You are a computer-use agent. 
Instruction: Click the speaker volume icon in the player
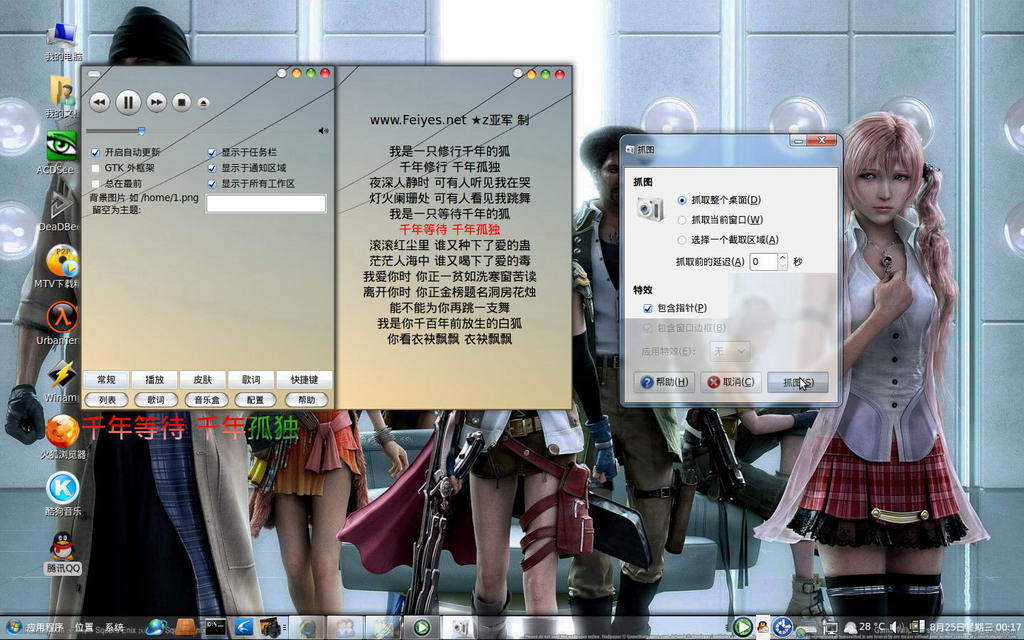(323, 131)
